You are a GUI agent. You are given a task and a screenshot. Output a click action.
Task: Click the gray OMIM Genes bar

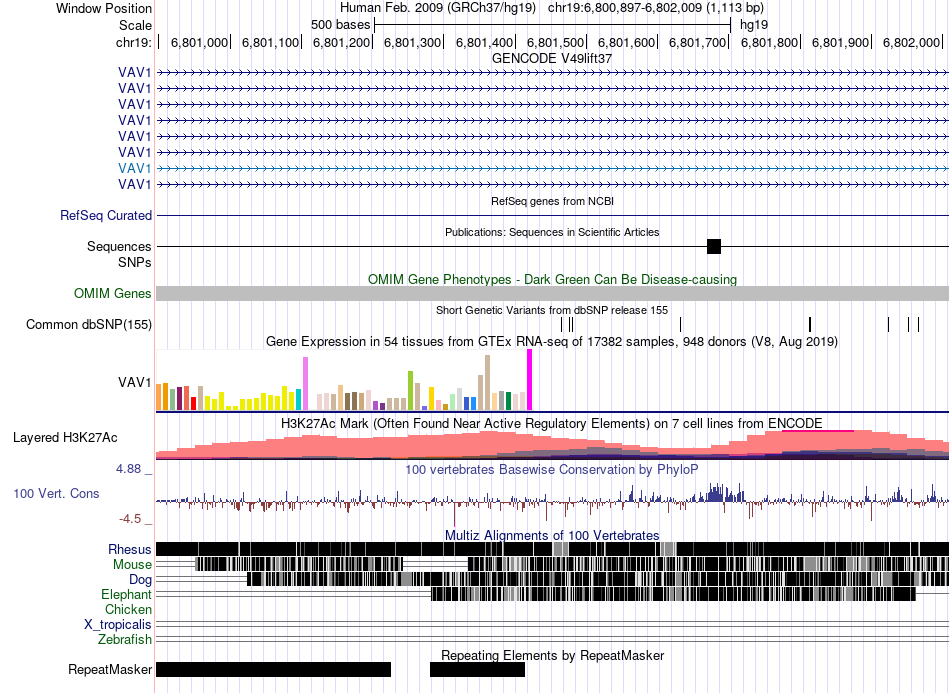click(553, 293)
